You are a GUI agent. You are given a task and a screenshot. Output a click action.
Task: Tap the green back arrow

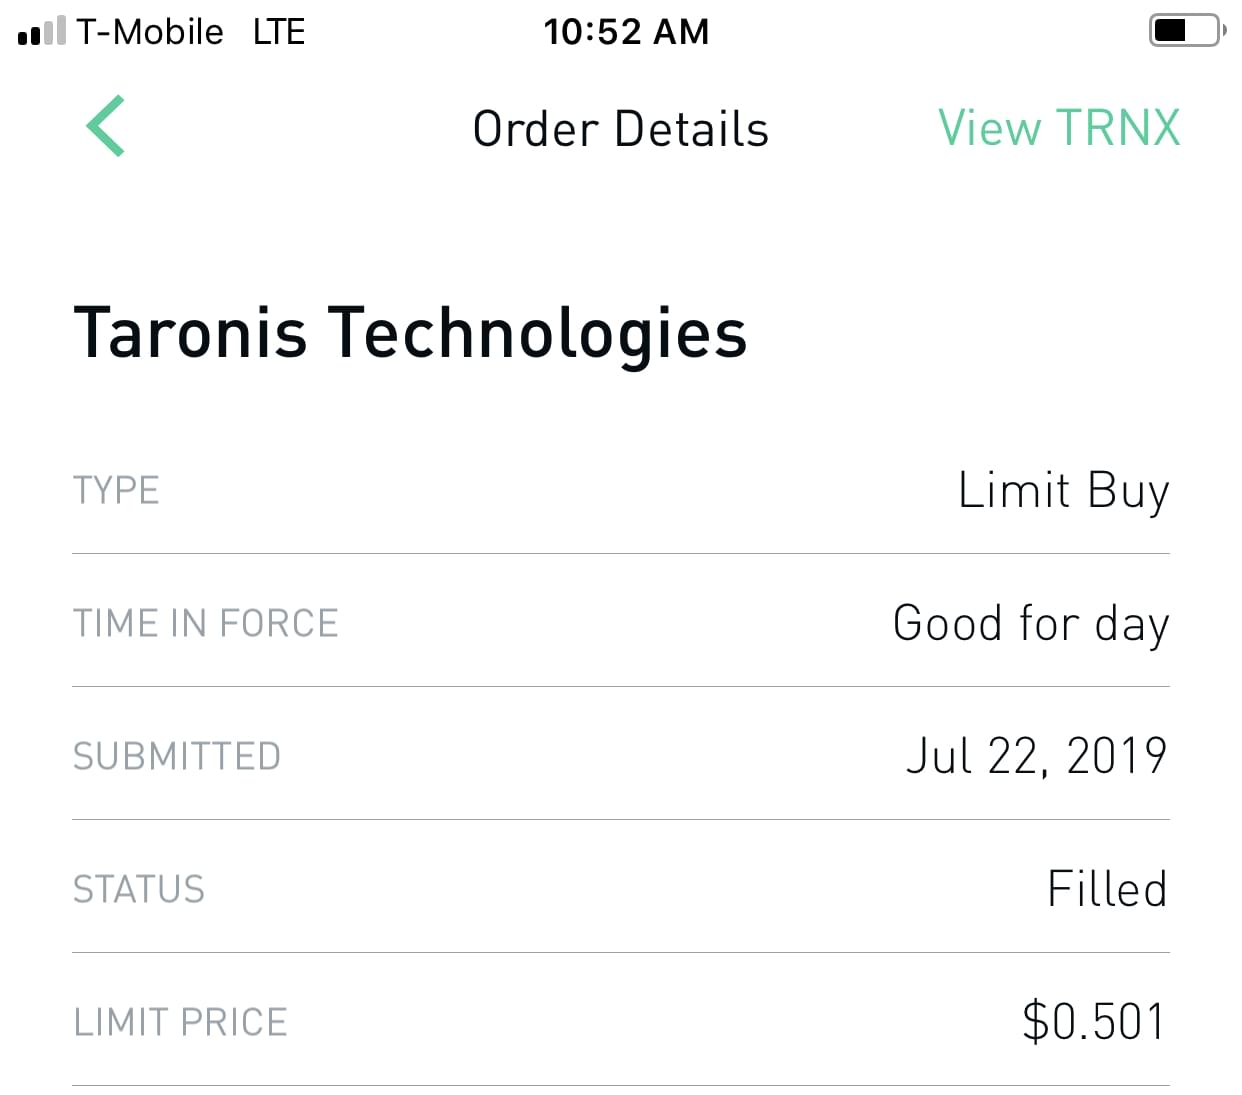(x=105, y=126)
